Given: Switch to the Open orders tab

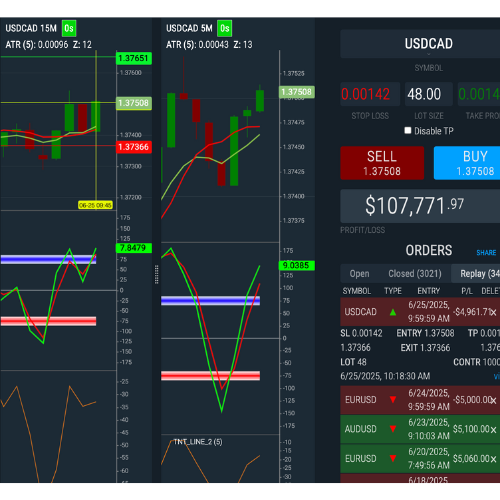Looking at the screenshot, I should point(359,274).
